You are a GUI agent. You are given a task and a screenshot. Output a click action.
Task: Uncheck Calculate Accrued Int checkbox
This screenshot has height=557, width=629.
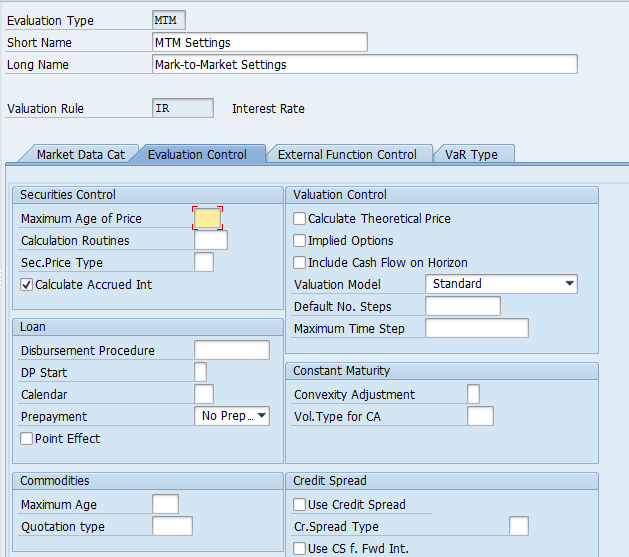[27, 285]
